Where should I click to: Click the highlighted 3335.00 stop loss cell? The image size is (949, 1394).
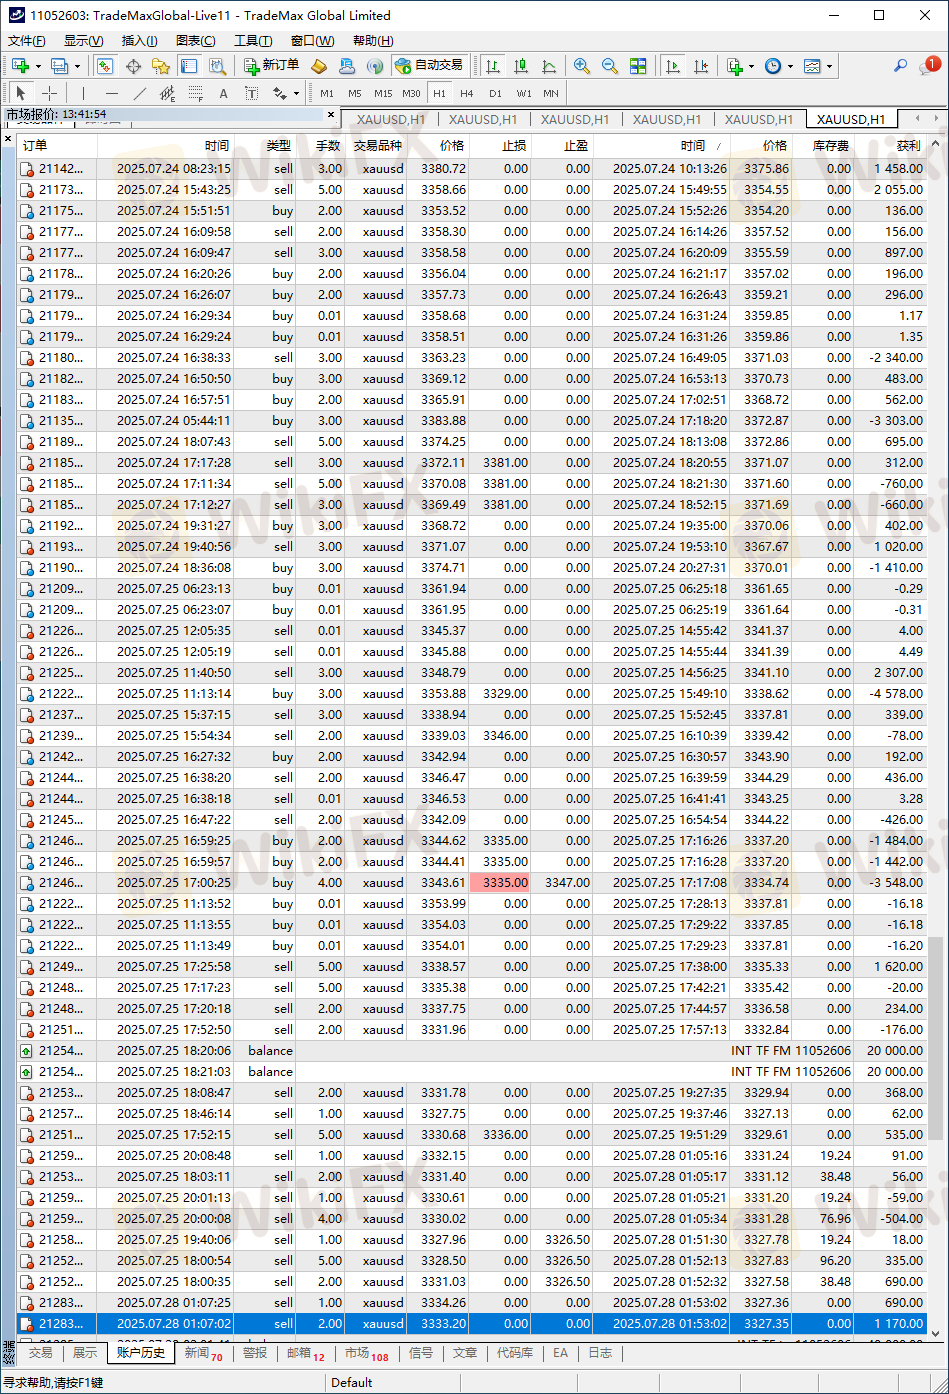click(x=500, y=883)
